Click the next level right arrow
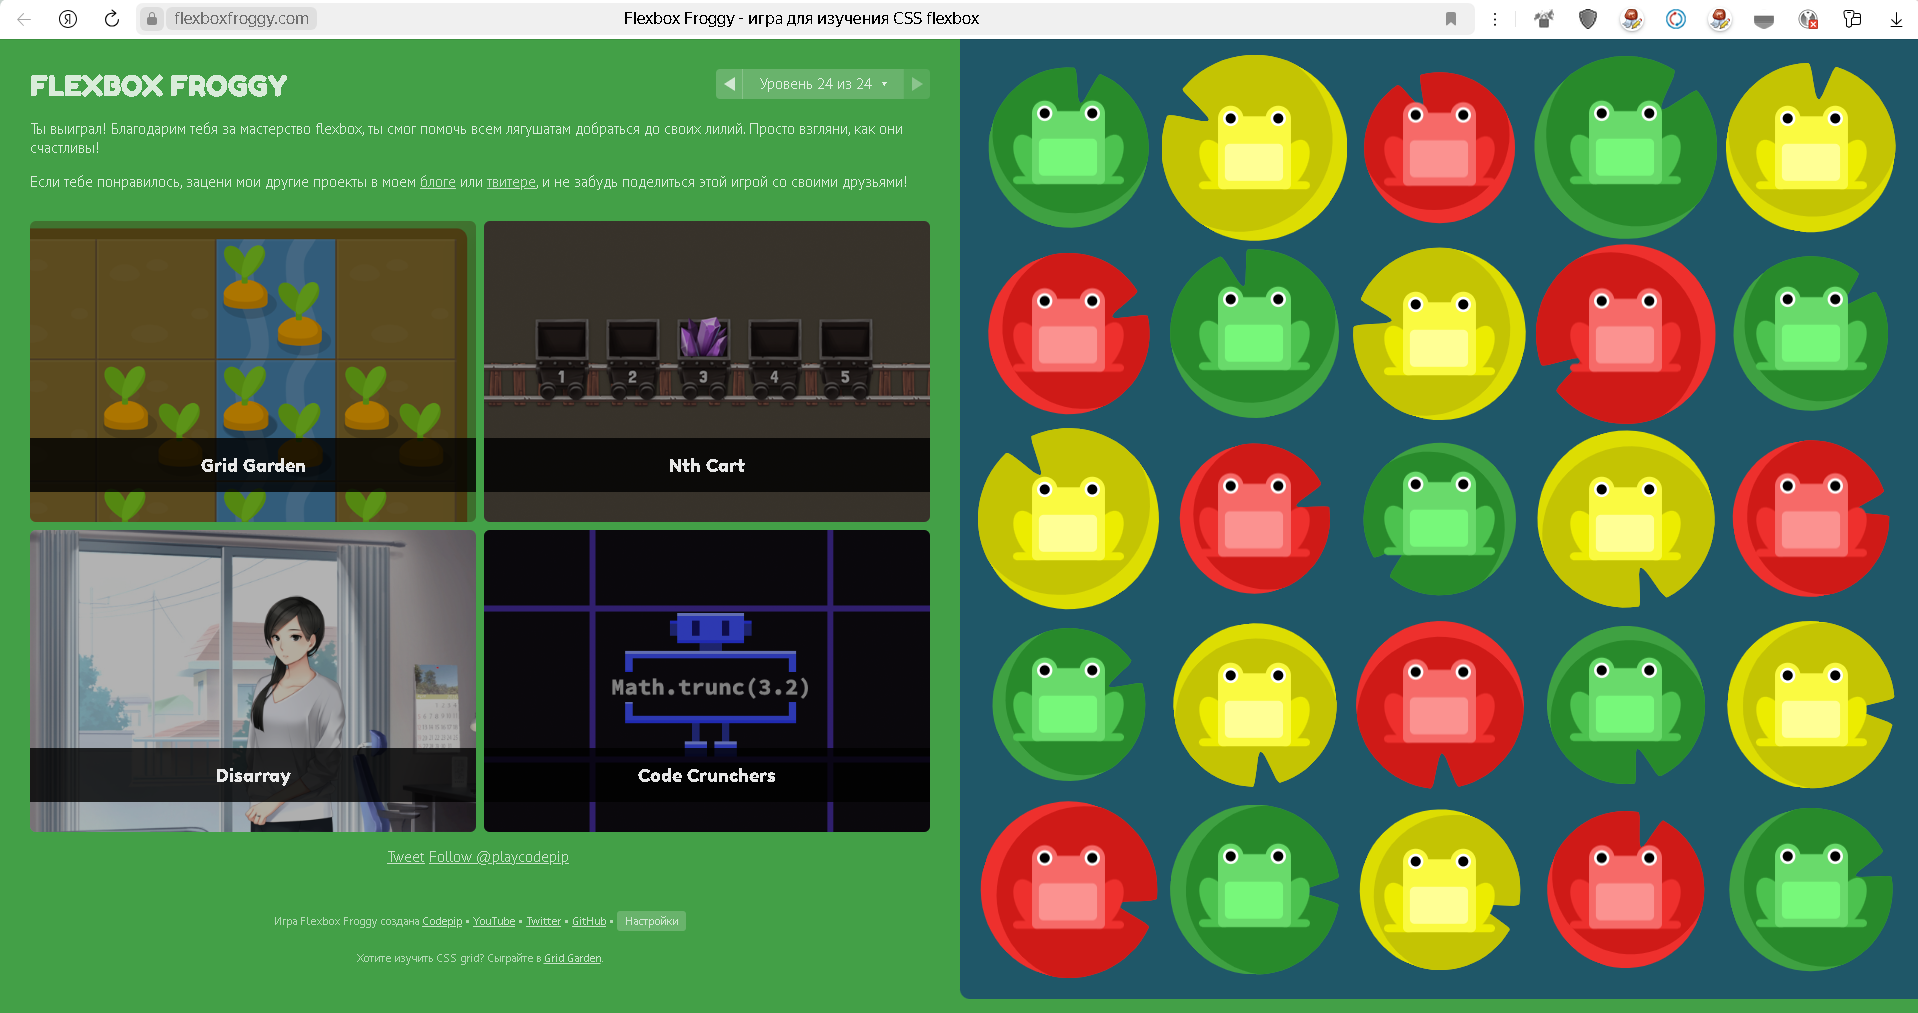Screen dimensions: 1918x1013 click(917, 84)
